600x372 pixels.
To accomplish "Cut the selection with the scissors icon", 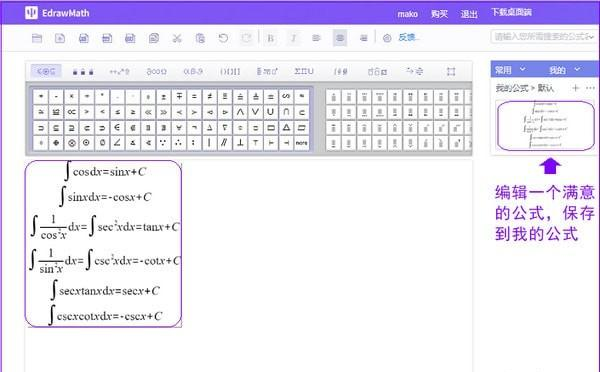I will 177,38.
